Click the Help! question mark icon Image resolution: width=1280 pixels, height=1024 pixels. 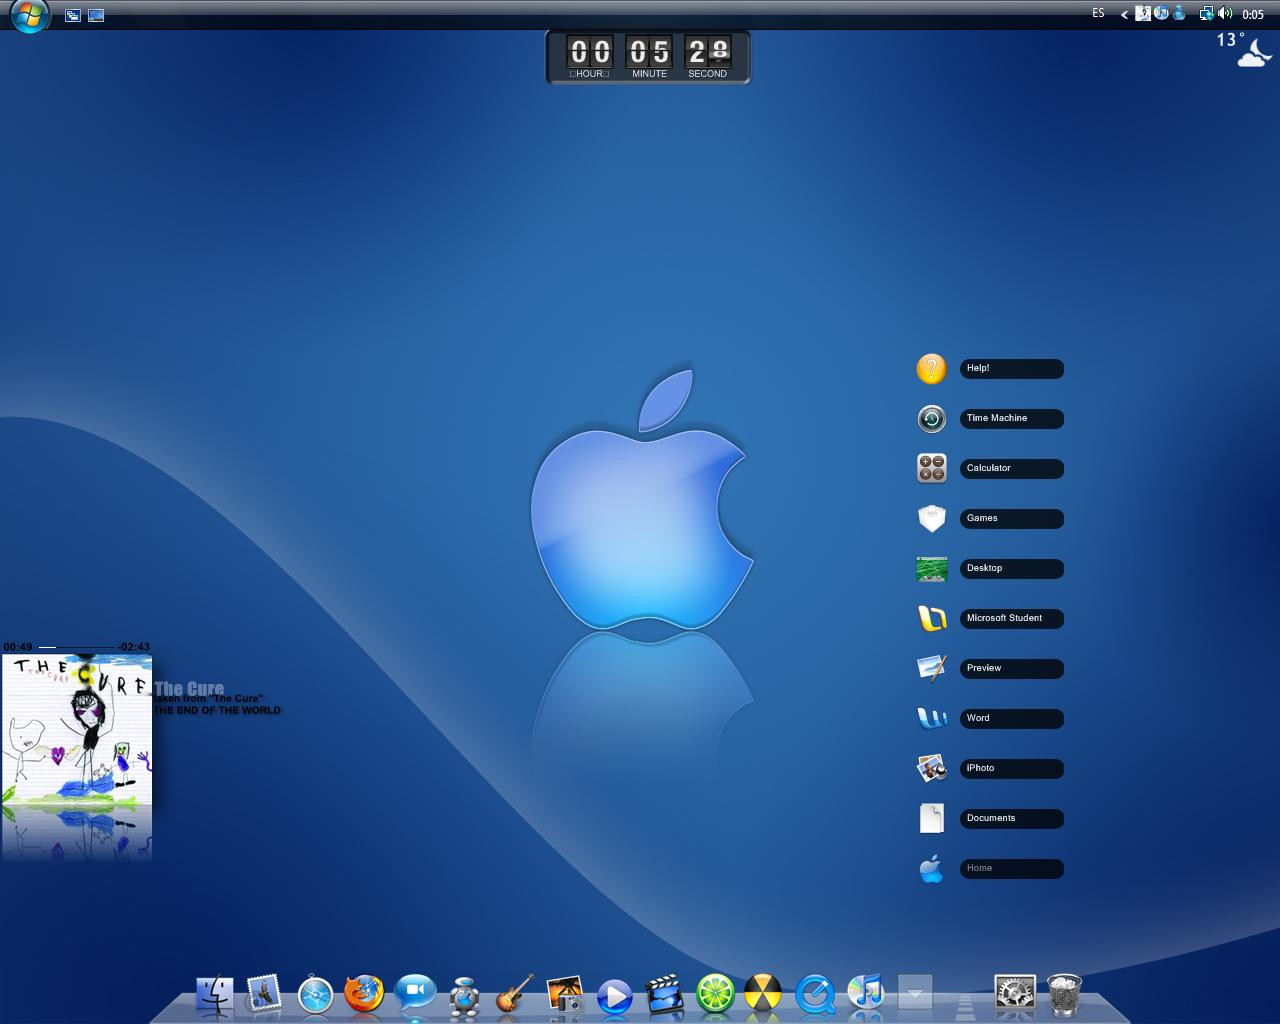pos(931,369)
